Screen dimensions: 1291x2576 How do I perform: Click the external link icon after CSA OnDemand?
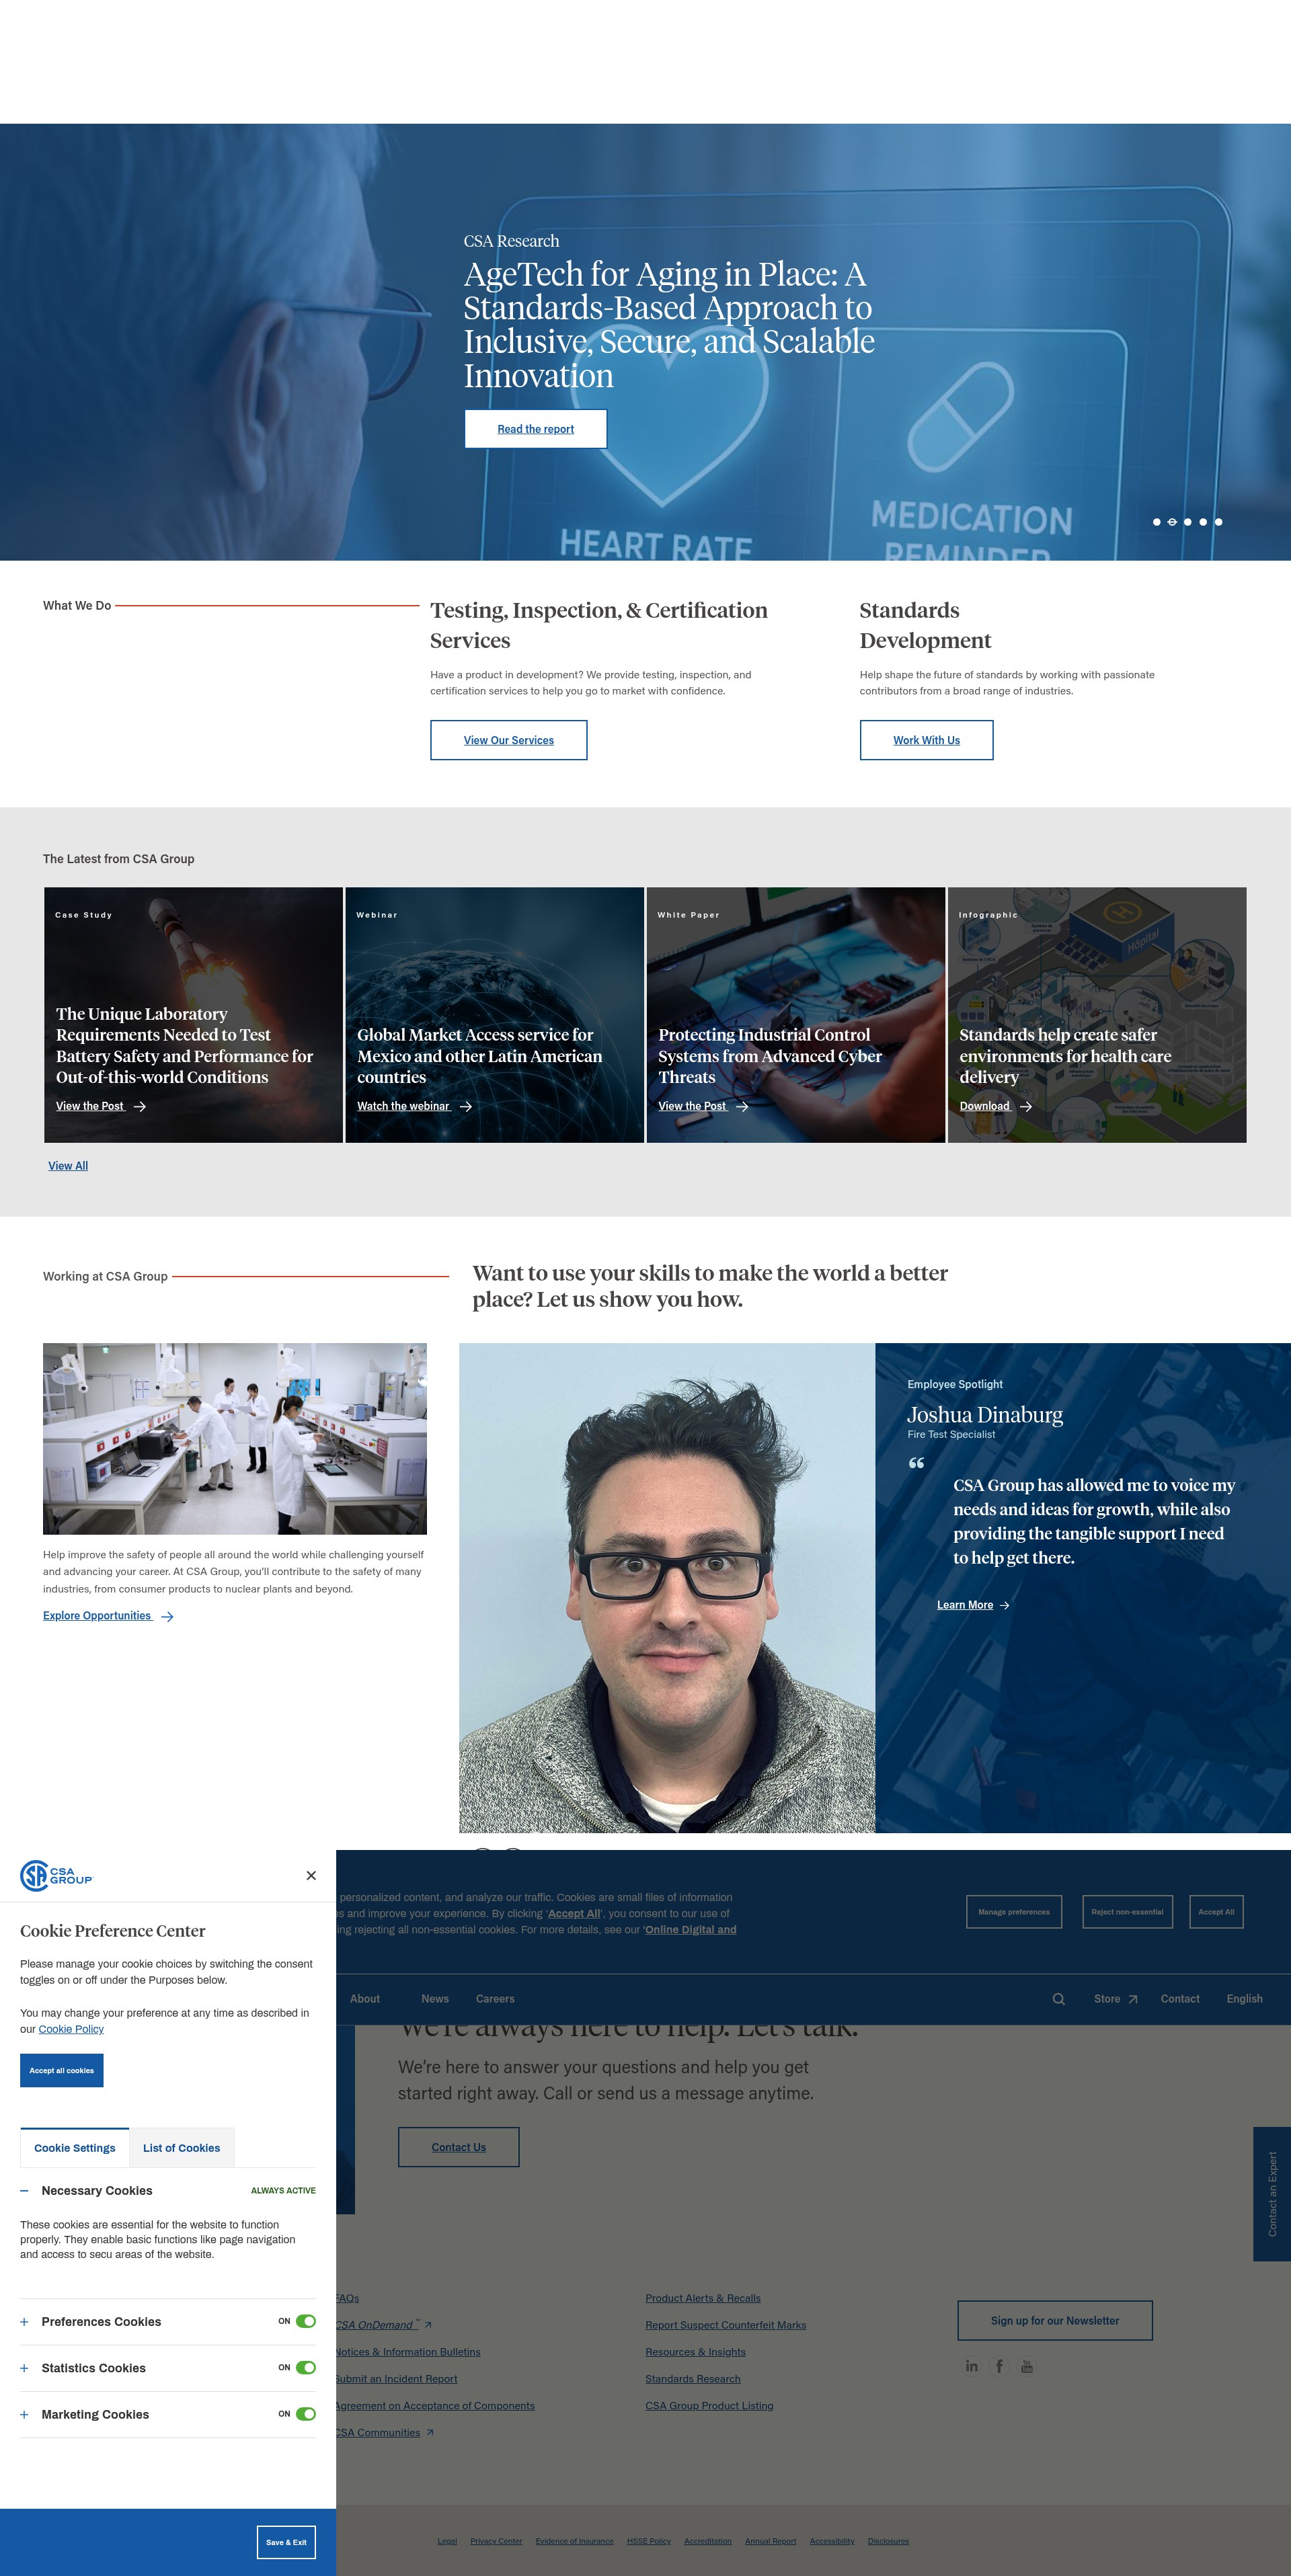[x=428, y=2325]
